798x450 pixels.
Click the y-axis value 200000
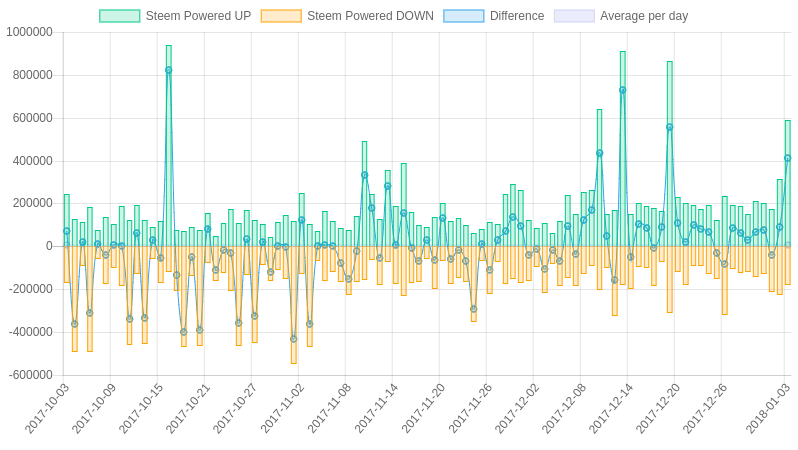pyautogui.click(x=33, y=203)
